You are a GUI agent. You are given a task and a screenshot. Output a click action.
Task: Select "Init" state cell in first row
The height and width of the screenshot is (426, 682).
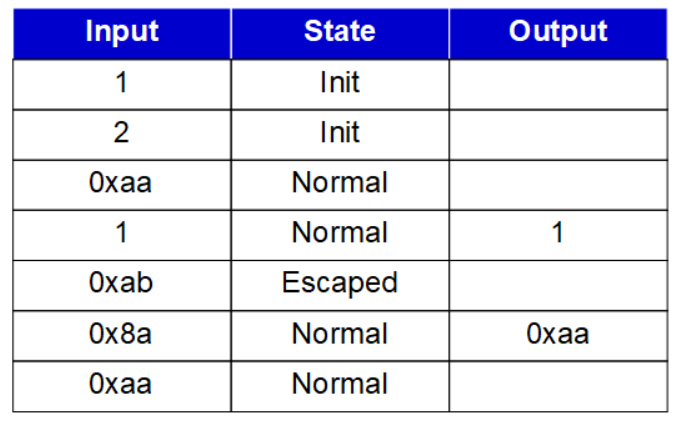339,83
